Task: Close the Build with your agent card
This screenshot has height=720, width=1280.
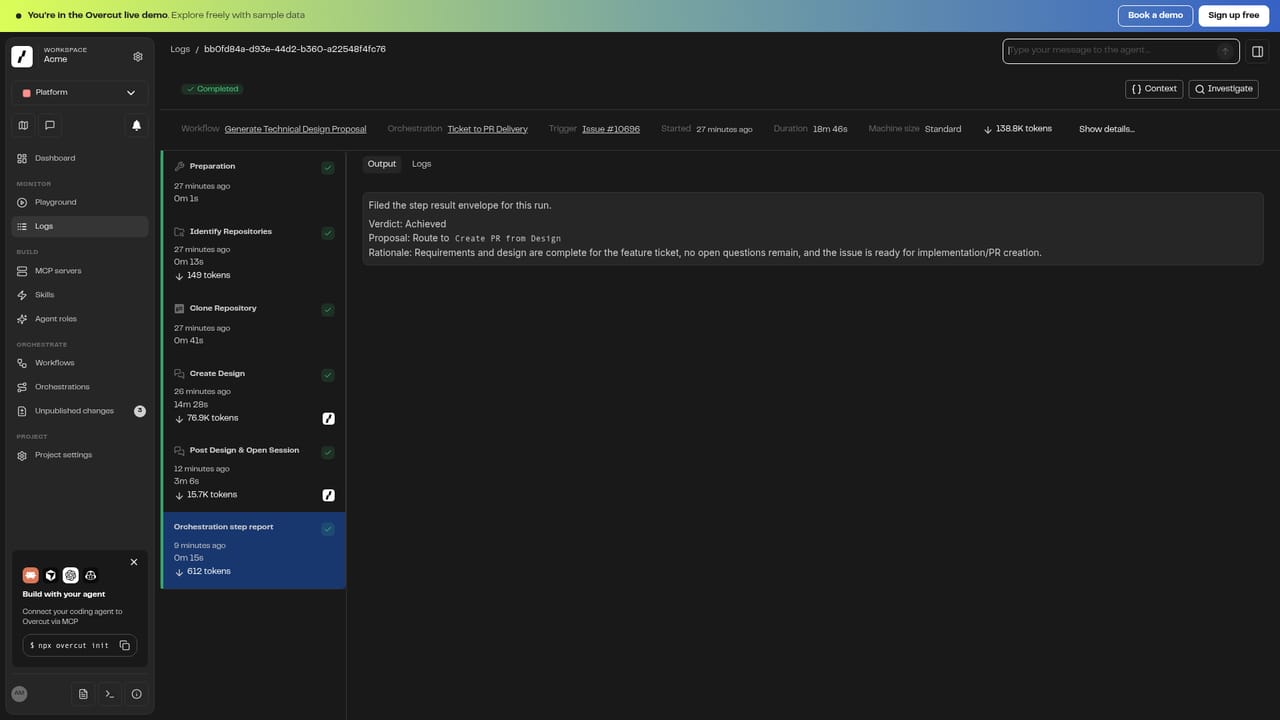Action: pos(134,562)
